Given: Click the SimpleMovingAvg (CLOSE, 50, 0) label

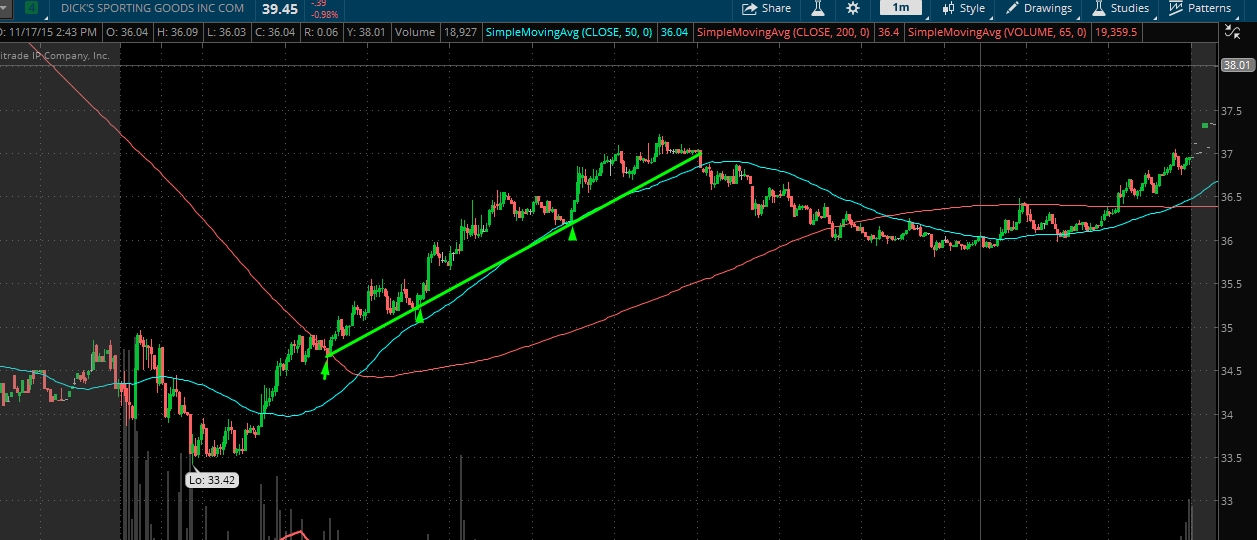Looking at the screenshot, I should point(568,32).
